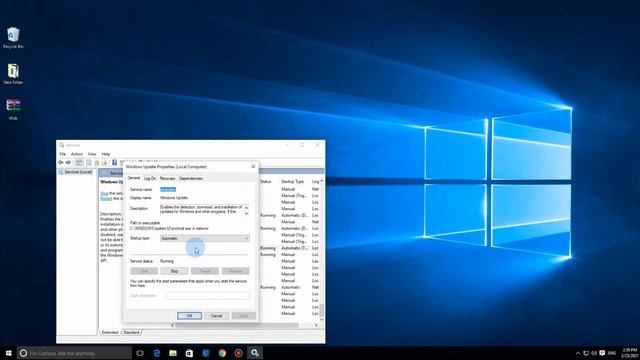Open the Recycle Bin desktop icon
The height and width of the screenshot is (360, 640).
click(13, 38)
